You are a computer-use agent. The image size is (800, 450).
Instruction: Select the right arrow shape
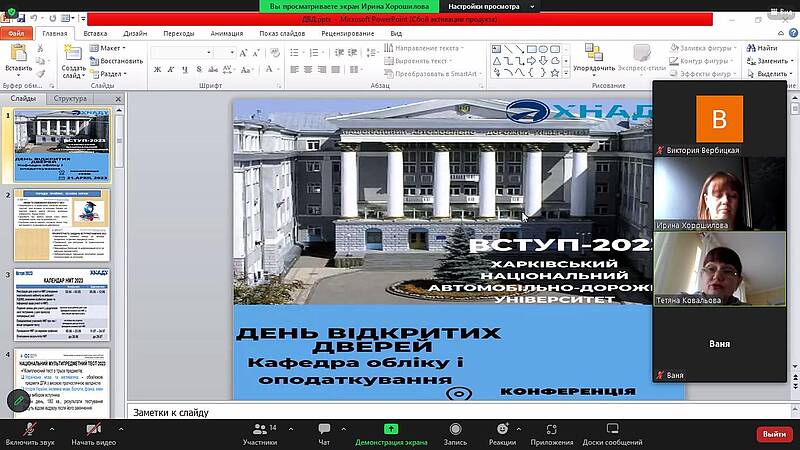pyautogui.click(x=532, y=61)
